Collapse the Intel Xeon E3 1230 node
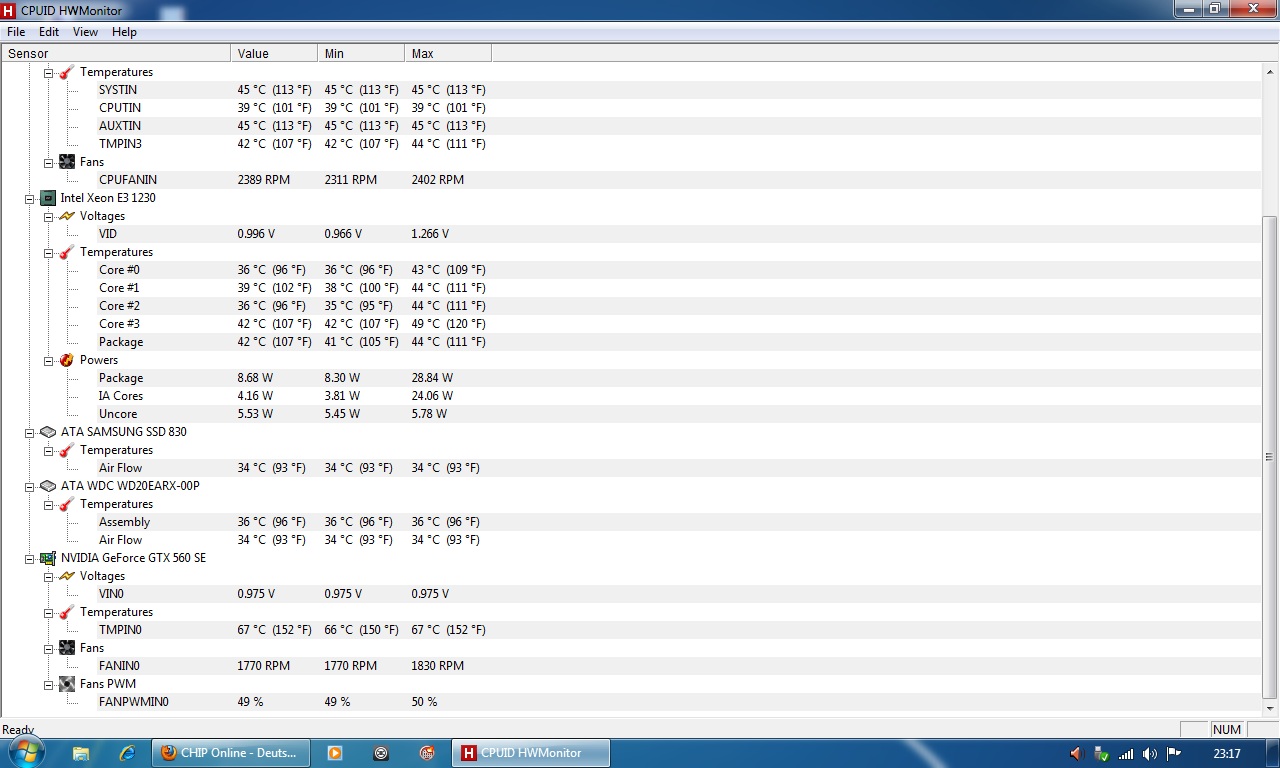The image size is (1280, 768). point(29,198)
